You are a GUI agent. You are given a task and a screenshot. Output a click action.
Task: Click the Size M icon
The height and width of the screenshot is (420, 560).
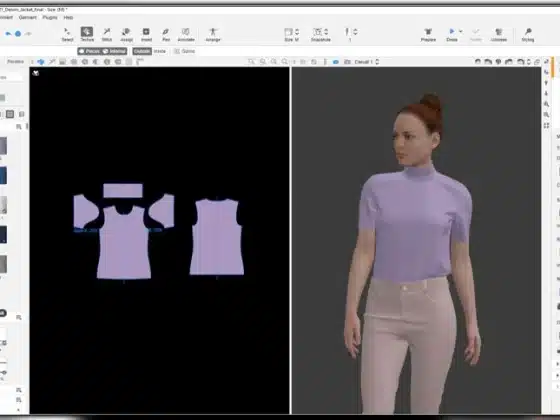tap(289, 32)
